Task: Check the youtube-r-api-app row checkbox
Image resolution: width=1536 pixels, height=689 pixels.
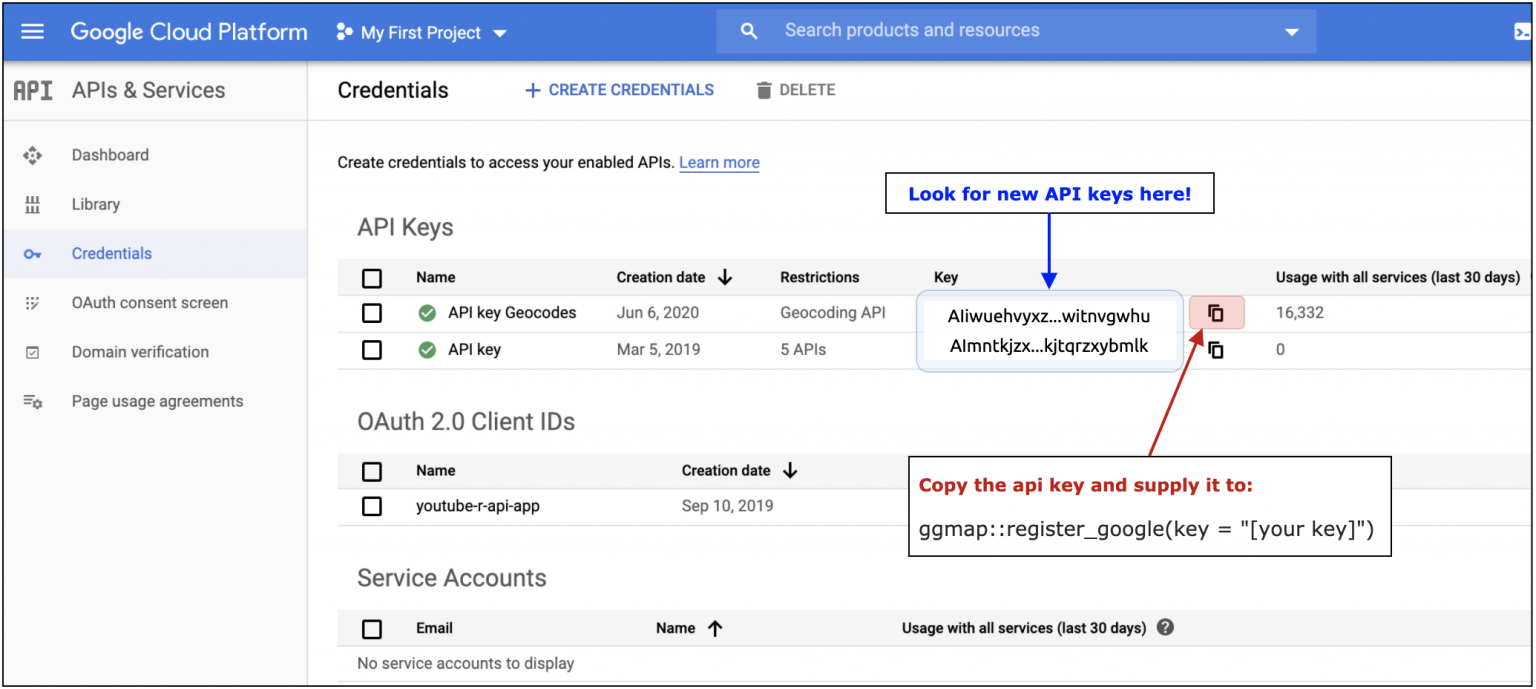Action: [x=372, y=506]
